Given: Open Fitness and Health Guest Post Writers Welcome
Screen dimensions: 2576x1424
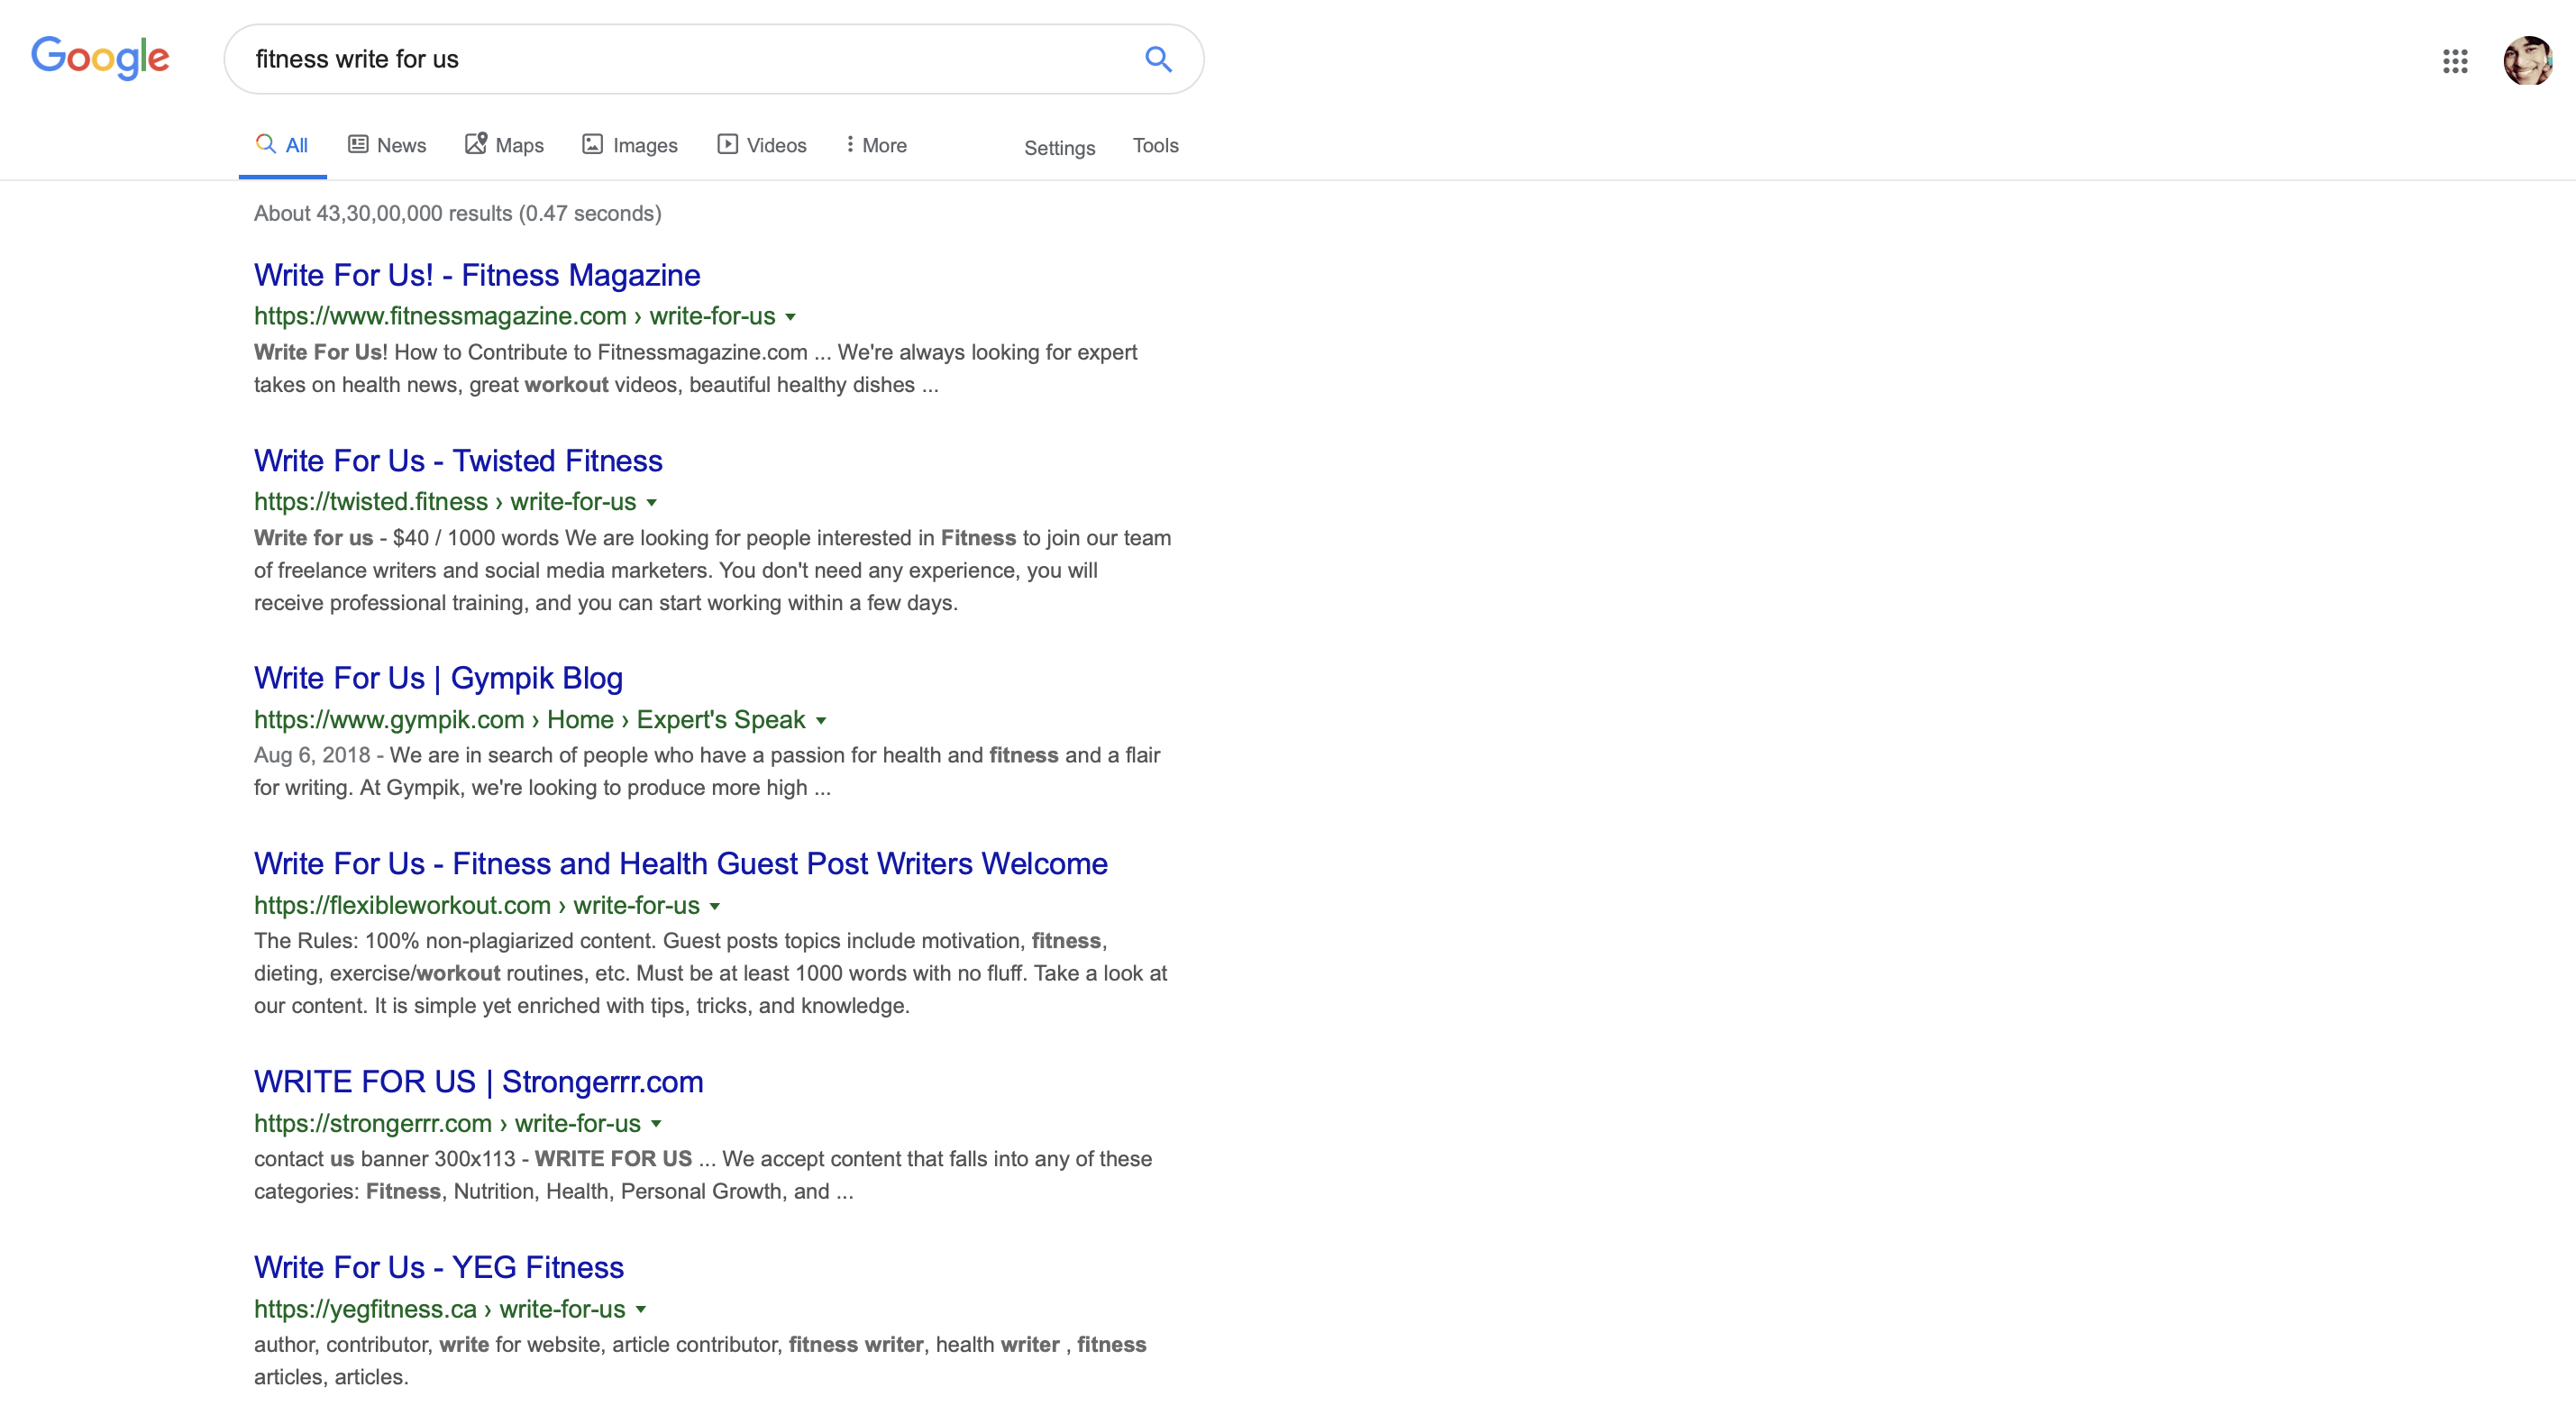Looking at the screenshot, I should pos(681,864).
